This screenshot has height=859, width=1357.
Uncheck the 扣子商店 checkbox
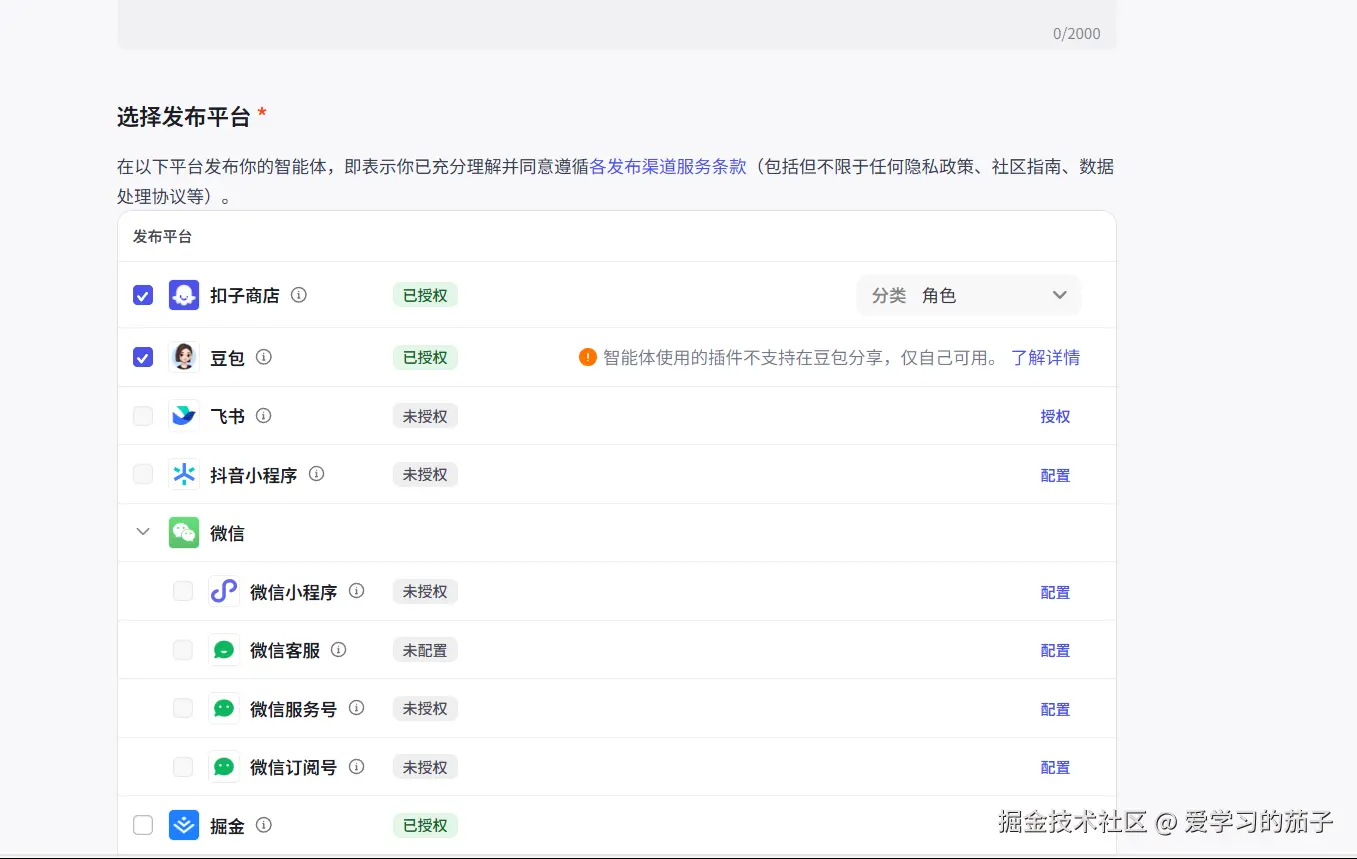[x=142, y=295]
